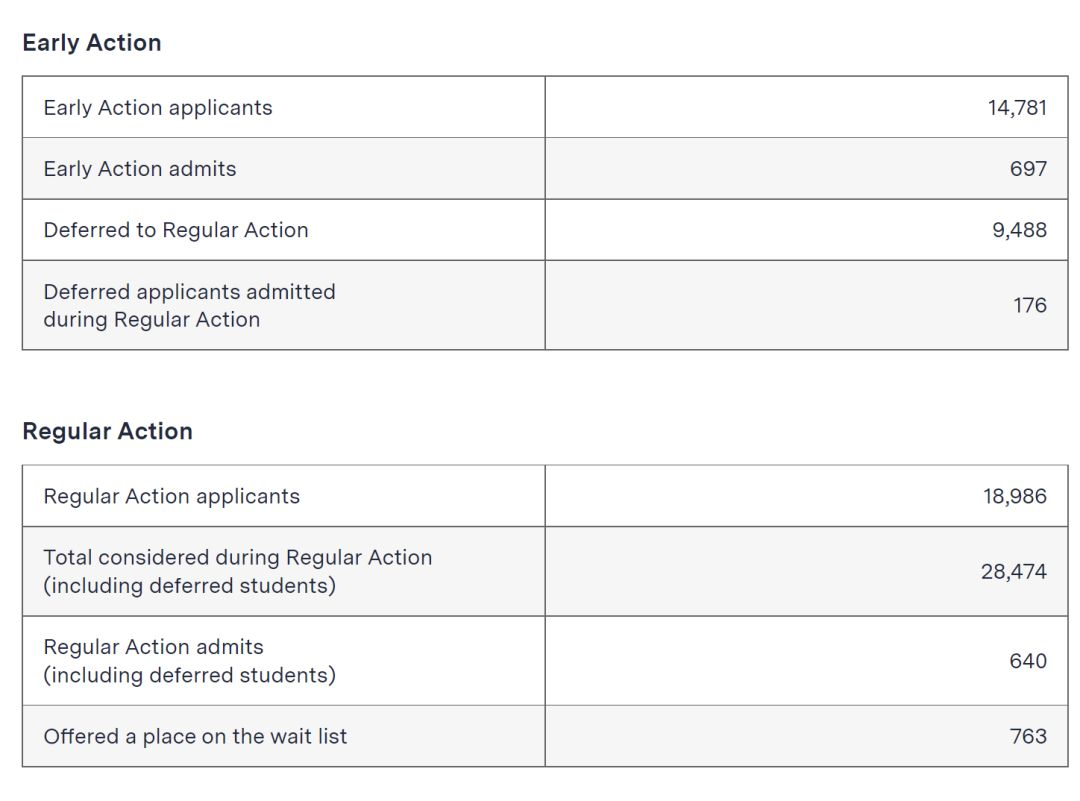The image size is (1080, 801).
Task: Select Deferred applicants admitted during Regular Action
Action: pyautogui.click(x=189, y=306)
